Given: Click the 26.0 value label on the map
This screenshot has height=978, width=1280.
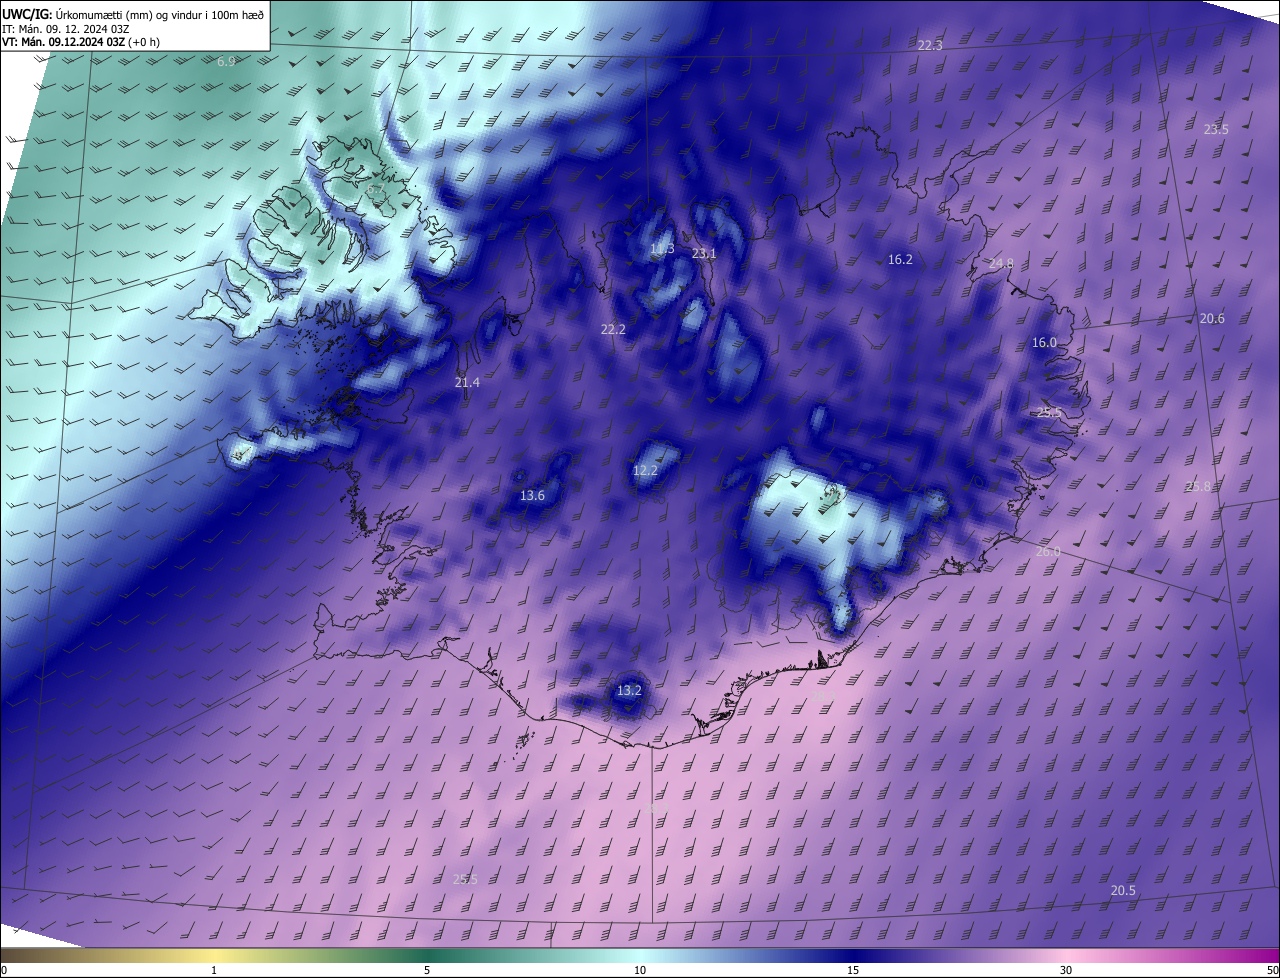Looking at the screenshot, I should click(1048, 551).
